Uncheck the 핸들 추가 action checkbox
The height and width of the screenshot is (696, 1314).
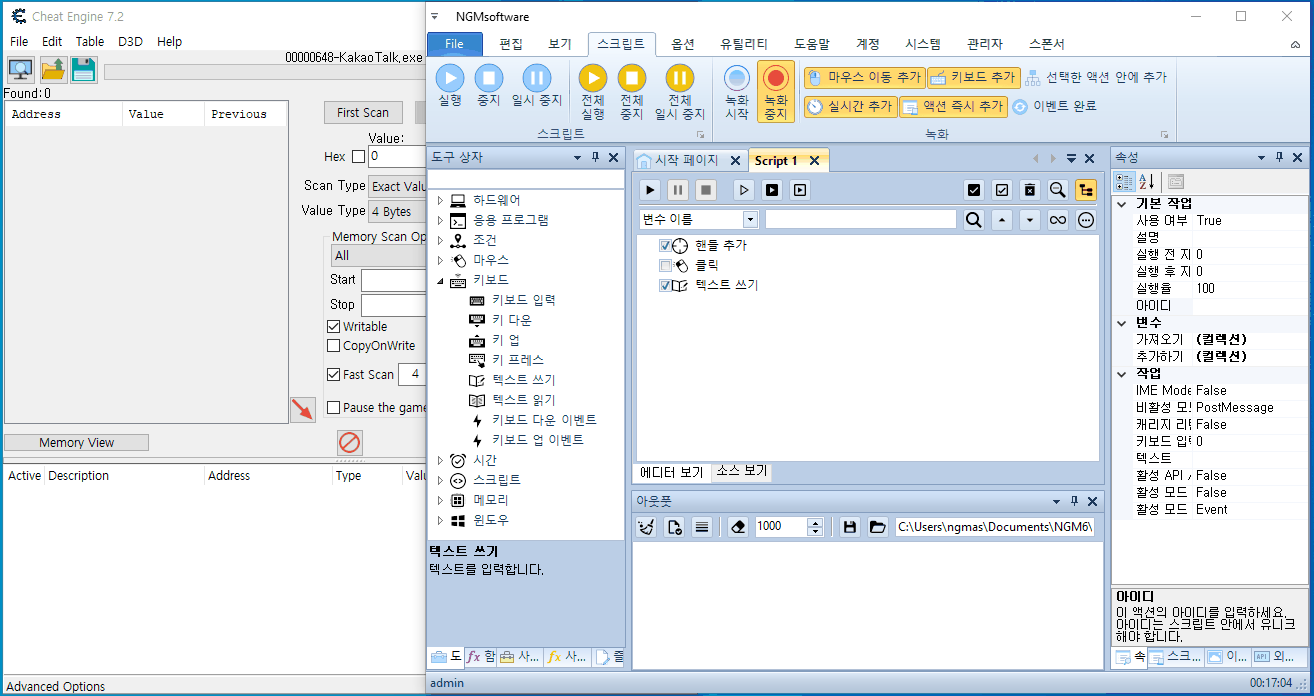[665, 246]
